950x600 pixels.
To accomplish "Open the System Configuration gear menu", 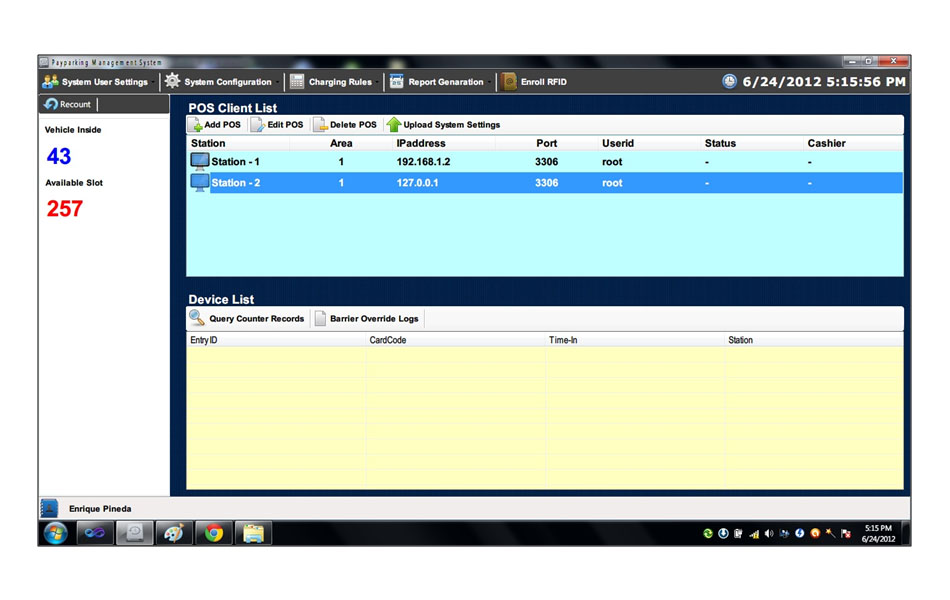I will pyautogui.click(x=173, y=82).
